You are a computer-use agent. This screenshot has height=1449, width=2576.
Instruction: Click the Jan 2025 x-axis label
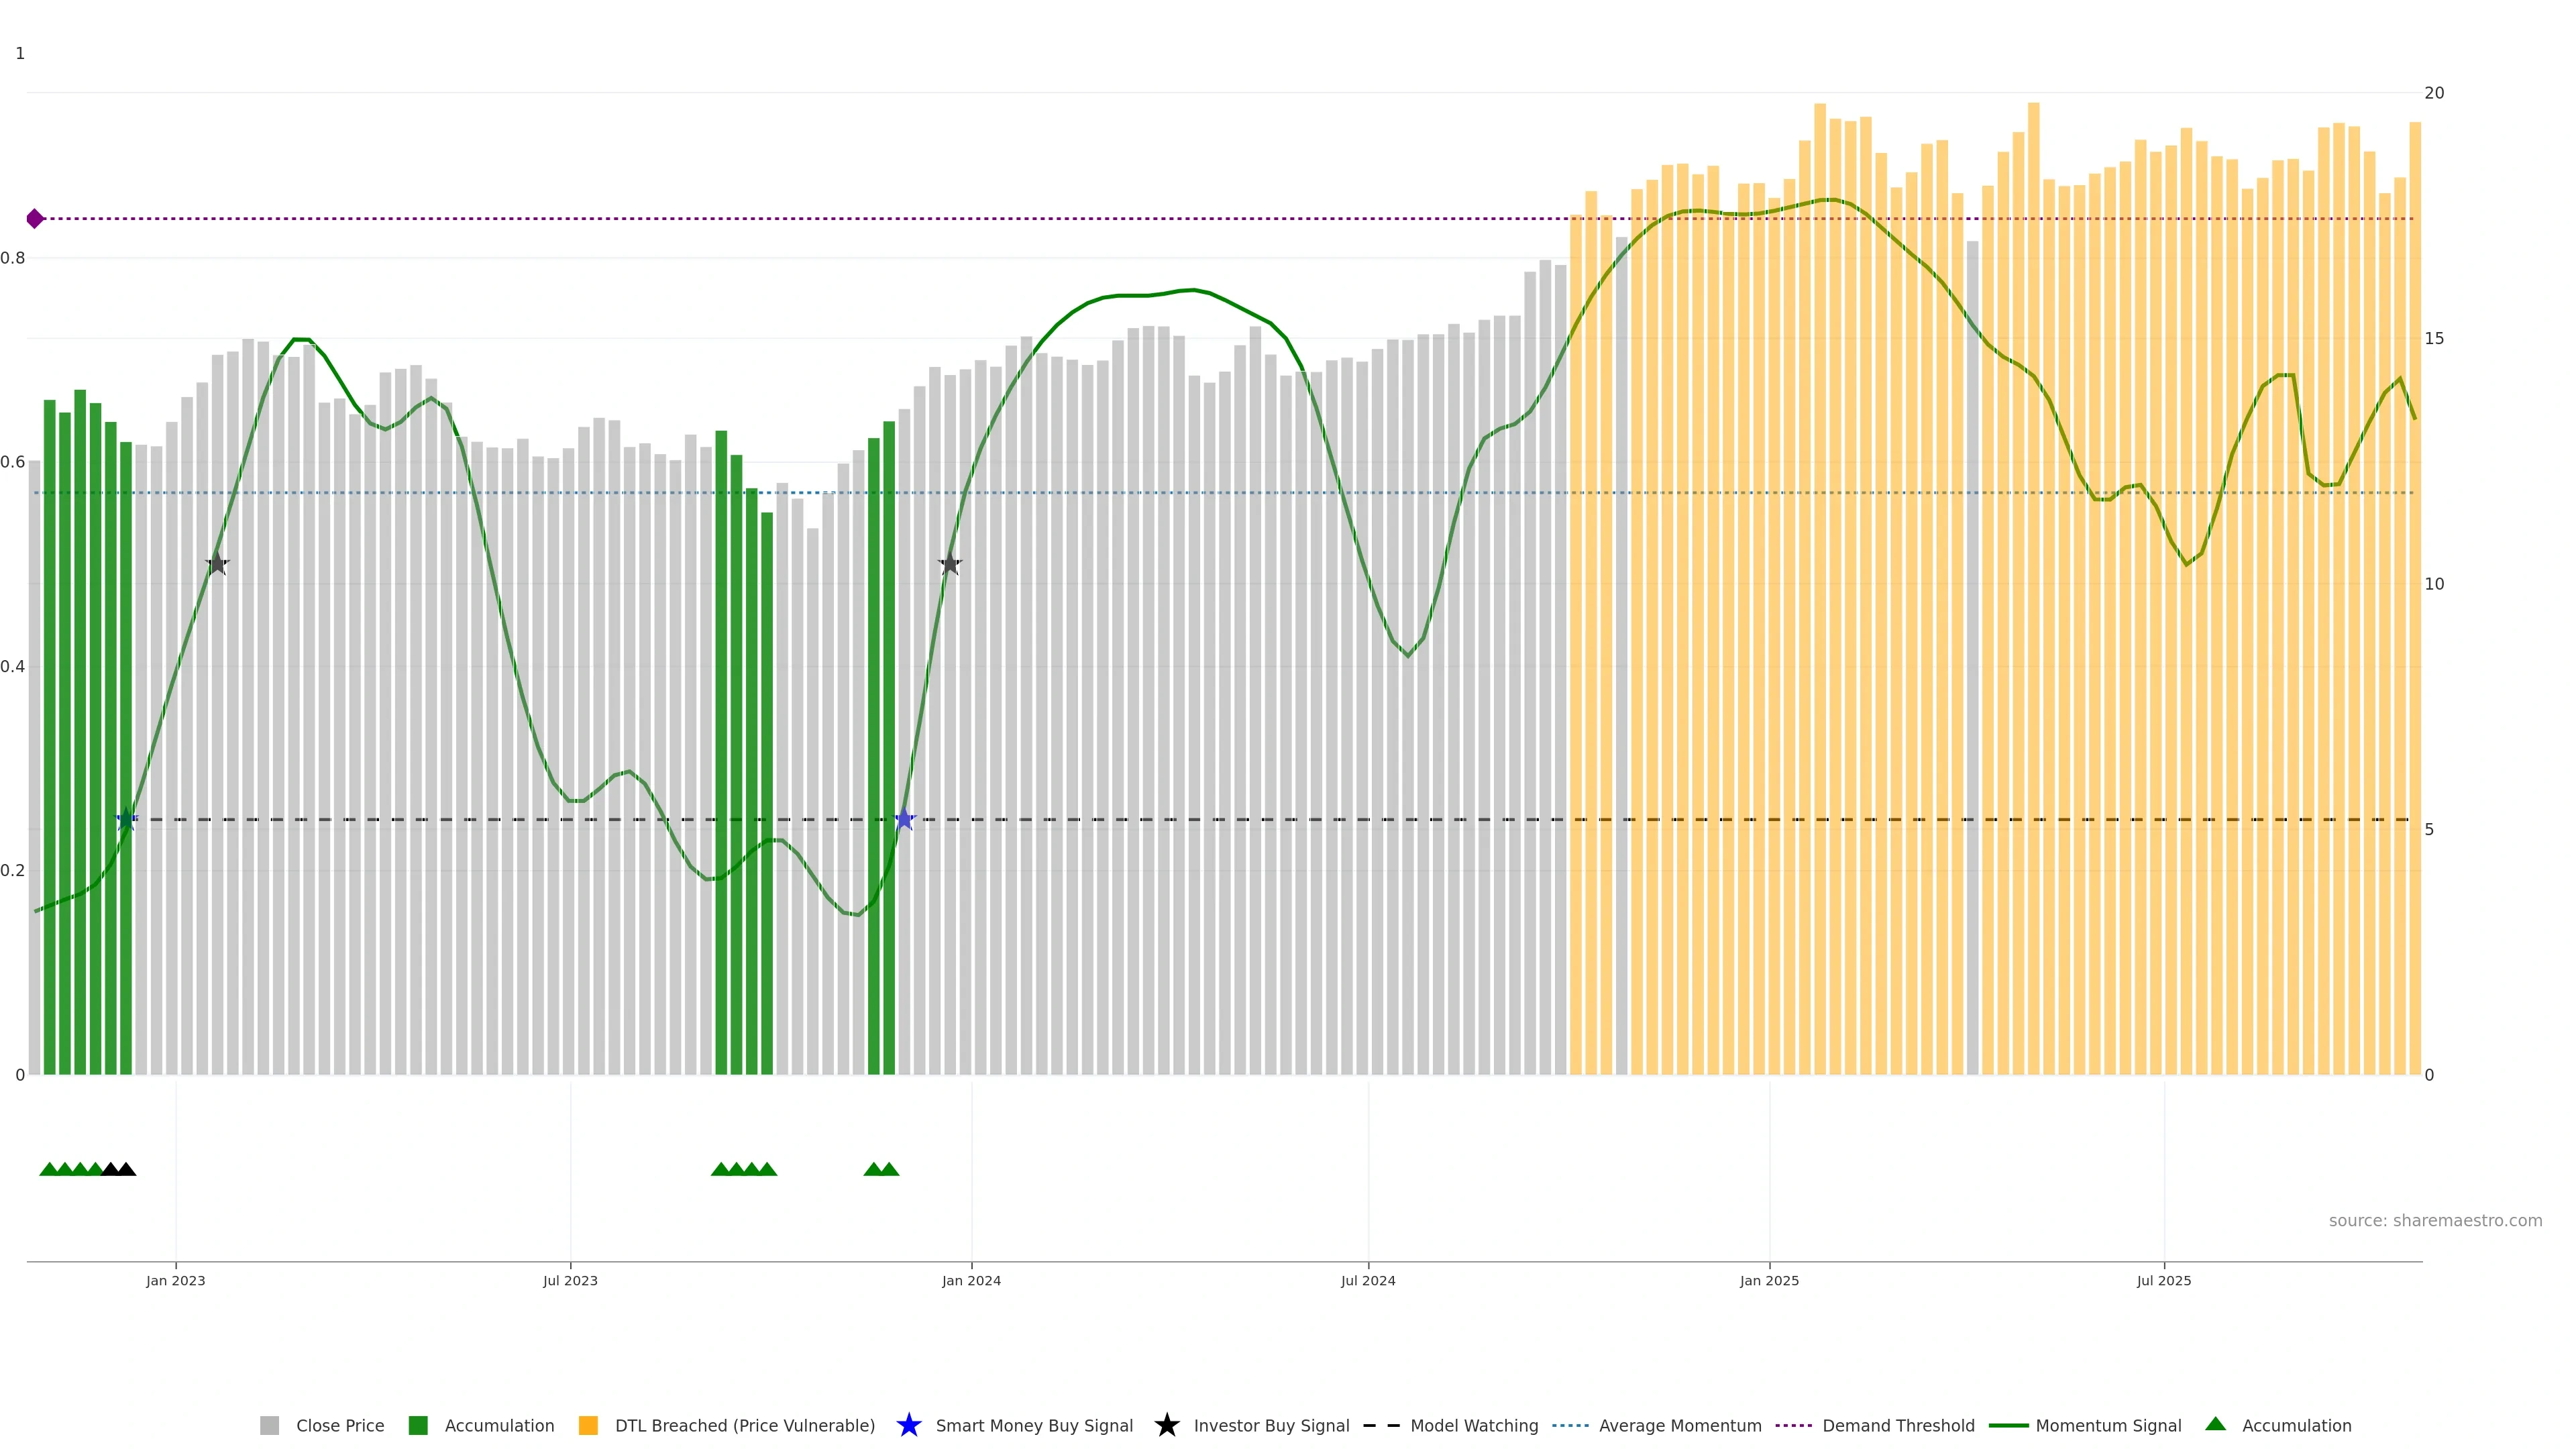pyautogui.click(x=1768, y=1280)
